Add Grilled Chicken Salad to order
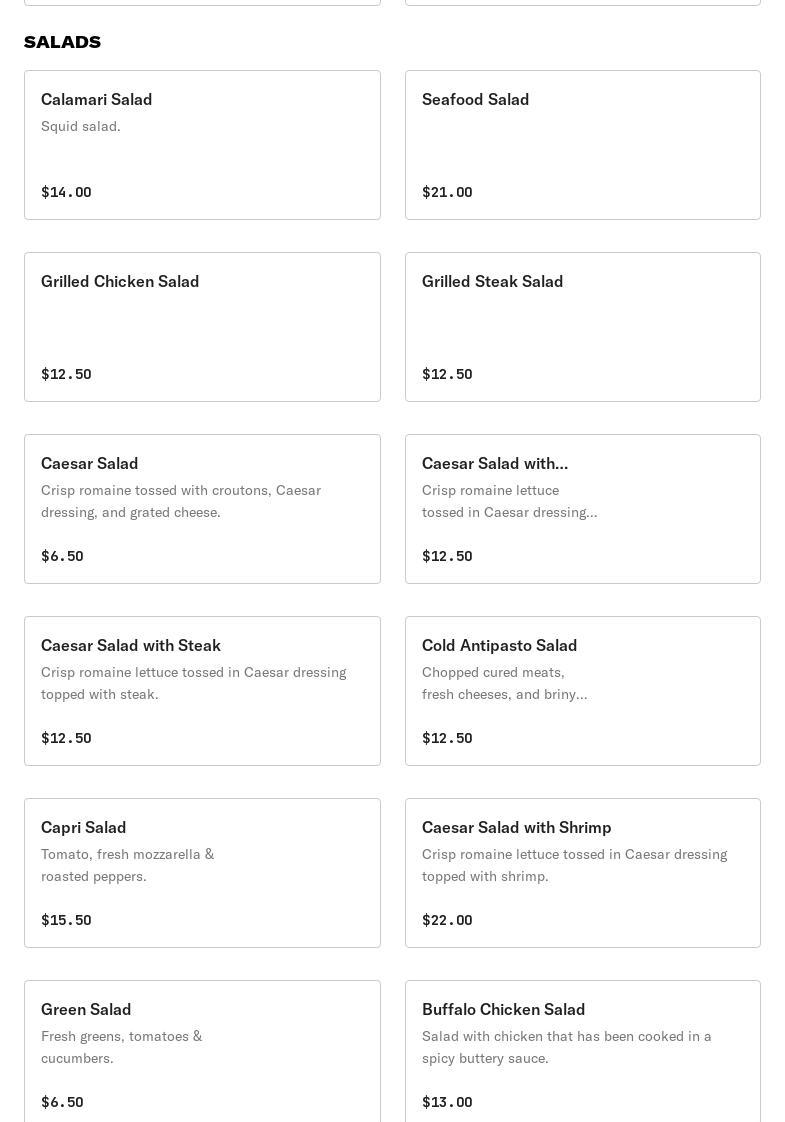 202,327
